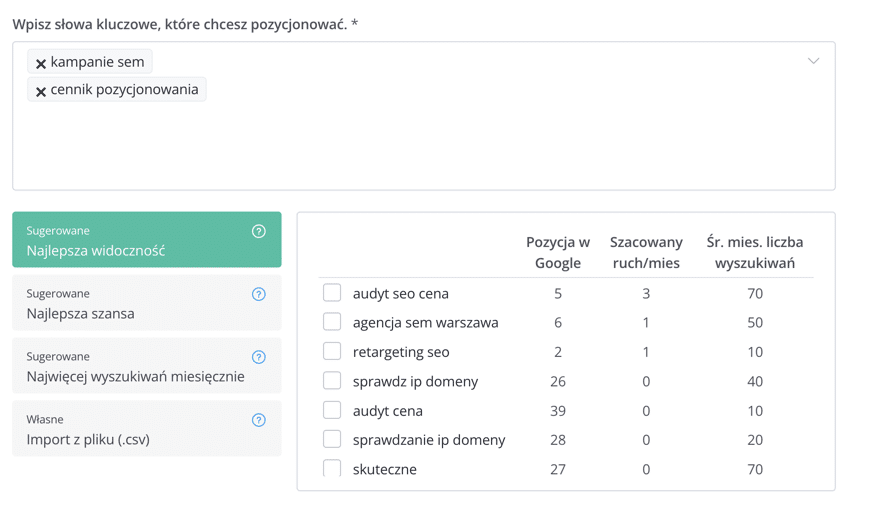Expand the keywords dropdown chevron
The width and height of the screenshot is (872, 526).
tap(813, 61)
